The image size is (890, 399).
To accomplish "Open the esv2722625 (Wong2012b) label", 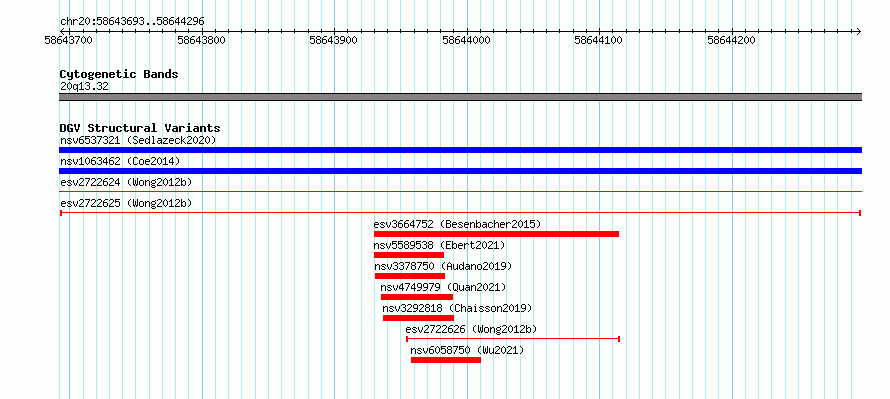I will click(126, 203).
